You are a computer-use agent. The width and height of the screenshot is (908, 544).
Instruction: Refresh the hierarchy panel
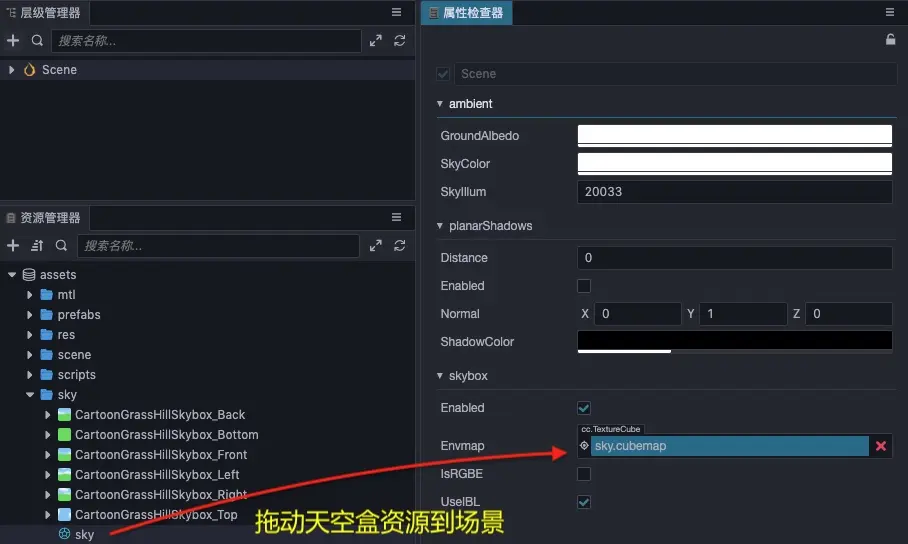pyautogui.click(x=400, y=41)
